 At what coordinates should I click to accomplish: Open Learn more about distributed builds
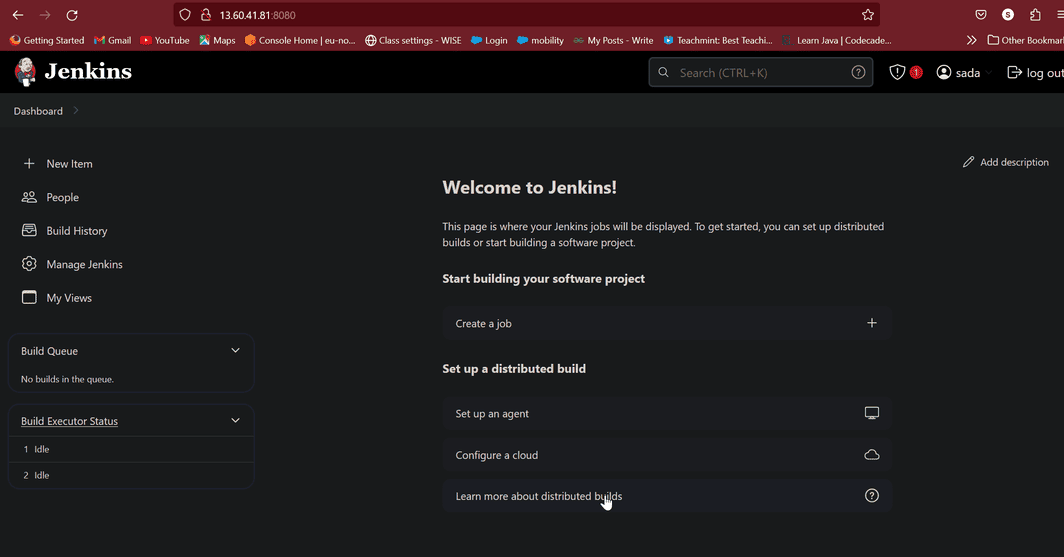666,496
